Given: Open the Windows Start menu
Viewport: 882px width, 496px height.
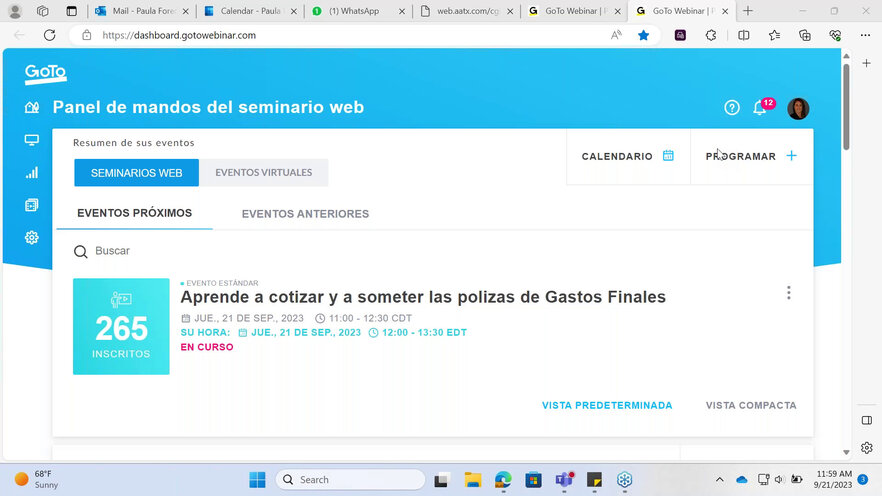Looking at the screenshot, I should [x=257, y=480].
